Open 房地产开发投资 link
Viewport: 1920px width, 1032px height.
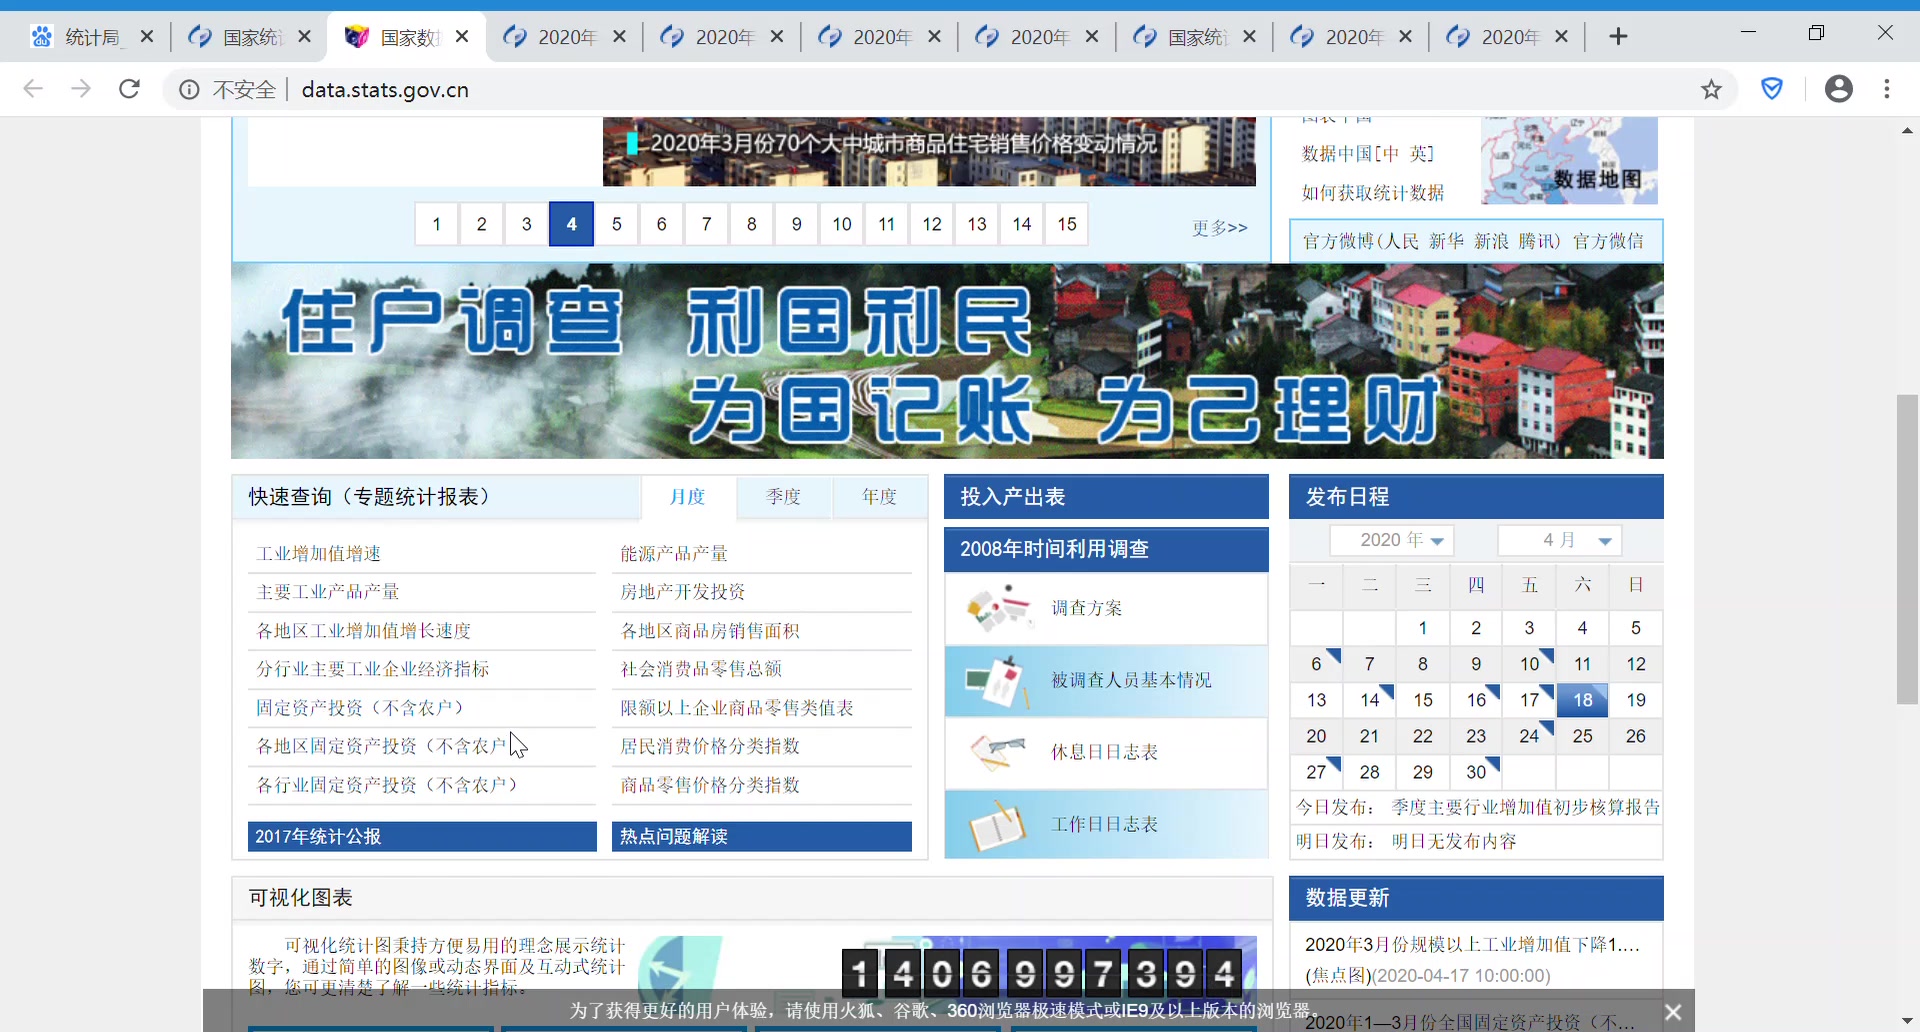click(x=683, y=592)
